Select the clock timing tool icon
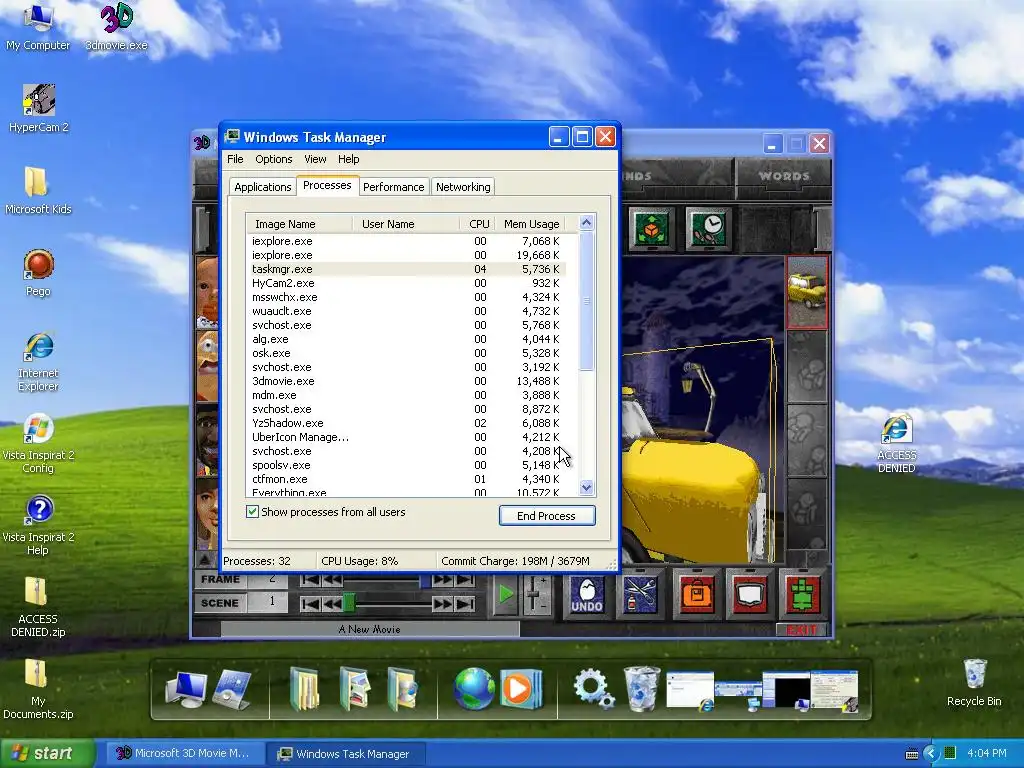This screenshot has height=768, width=1024. 708,229
